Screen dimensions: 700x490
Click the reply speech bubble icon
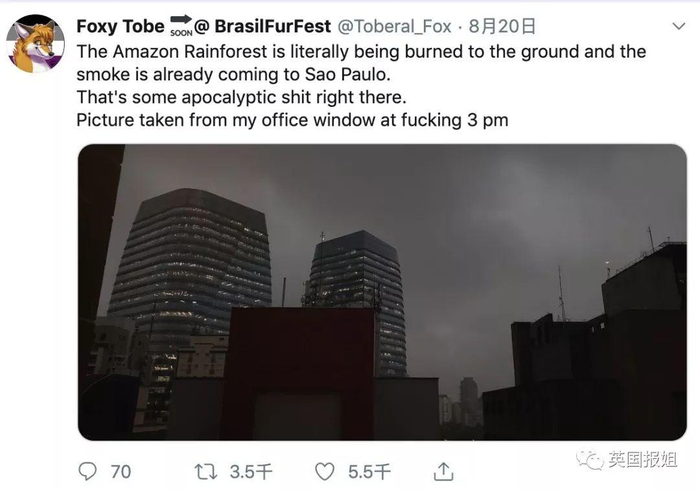pos(89,469)
